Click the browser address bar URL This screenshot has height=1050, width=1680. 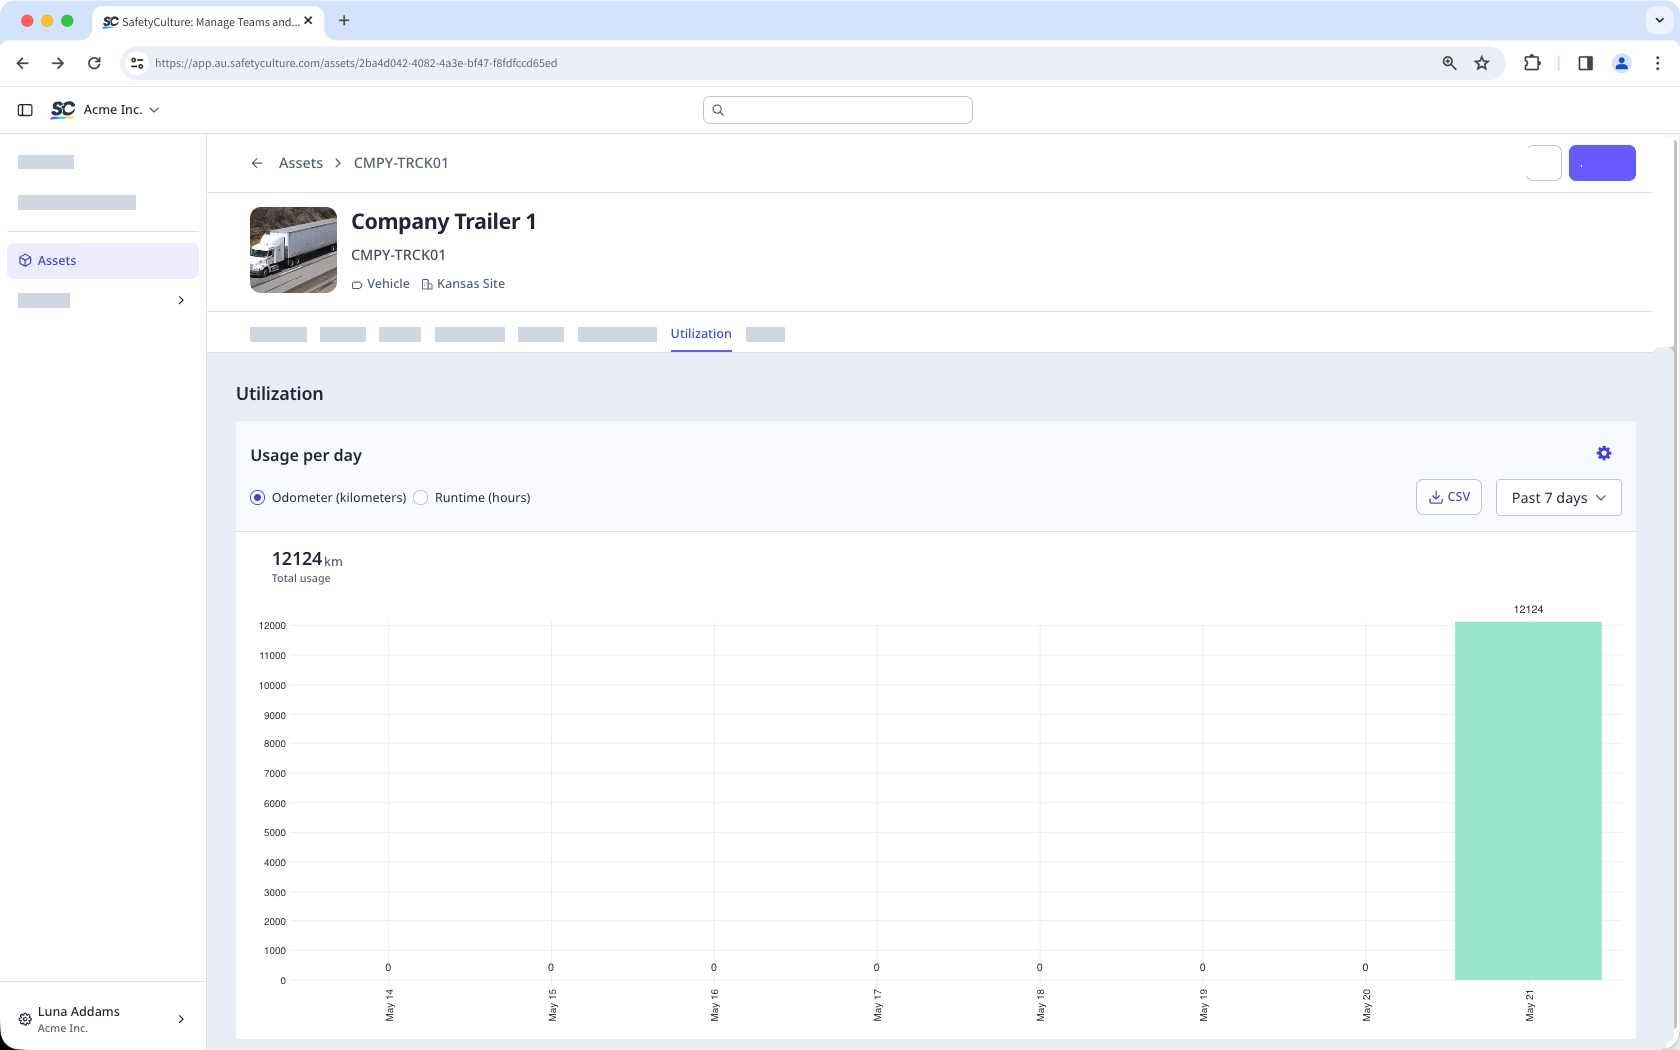356,63
